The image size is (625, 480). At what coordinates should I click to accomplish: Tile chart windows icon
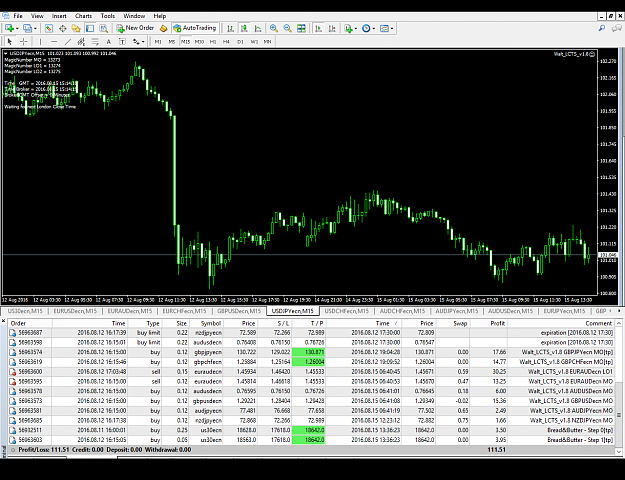(301, 28)
